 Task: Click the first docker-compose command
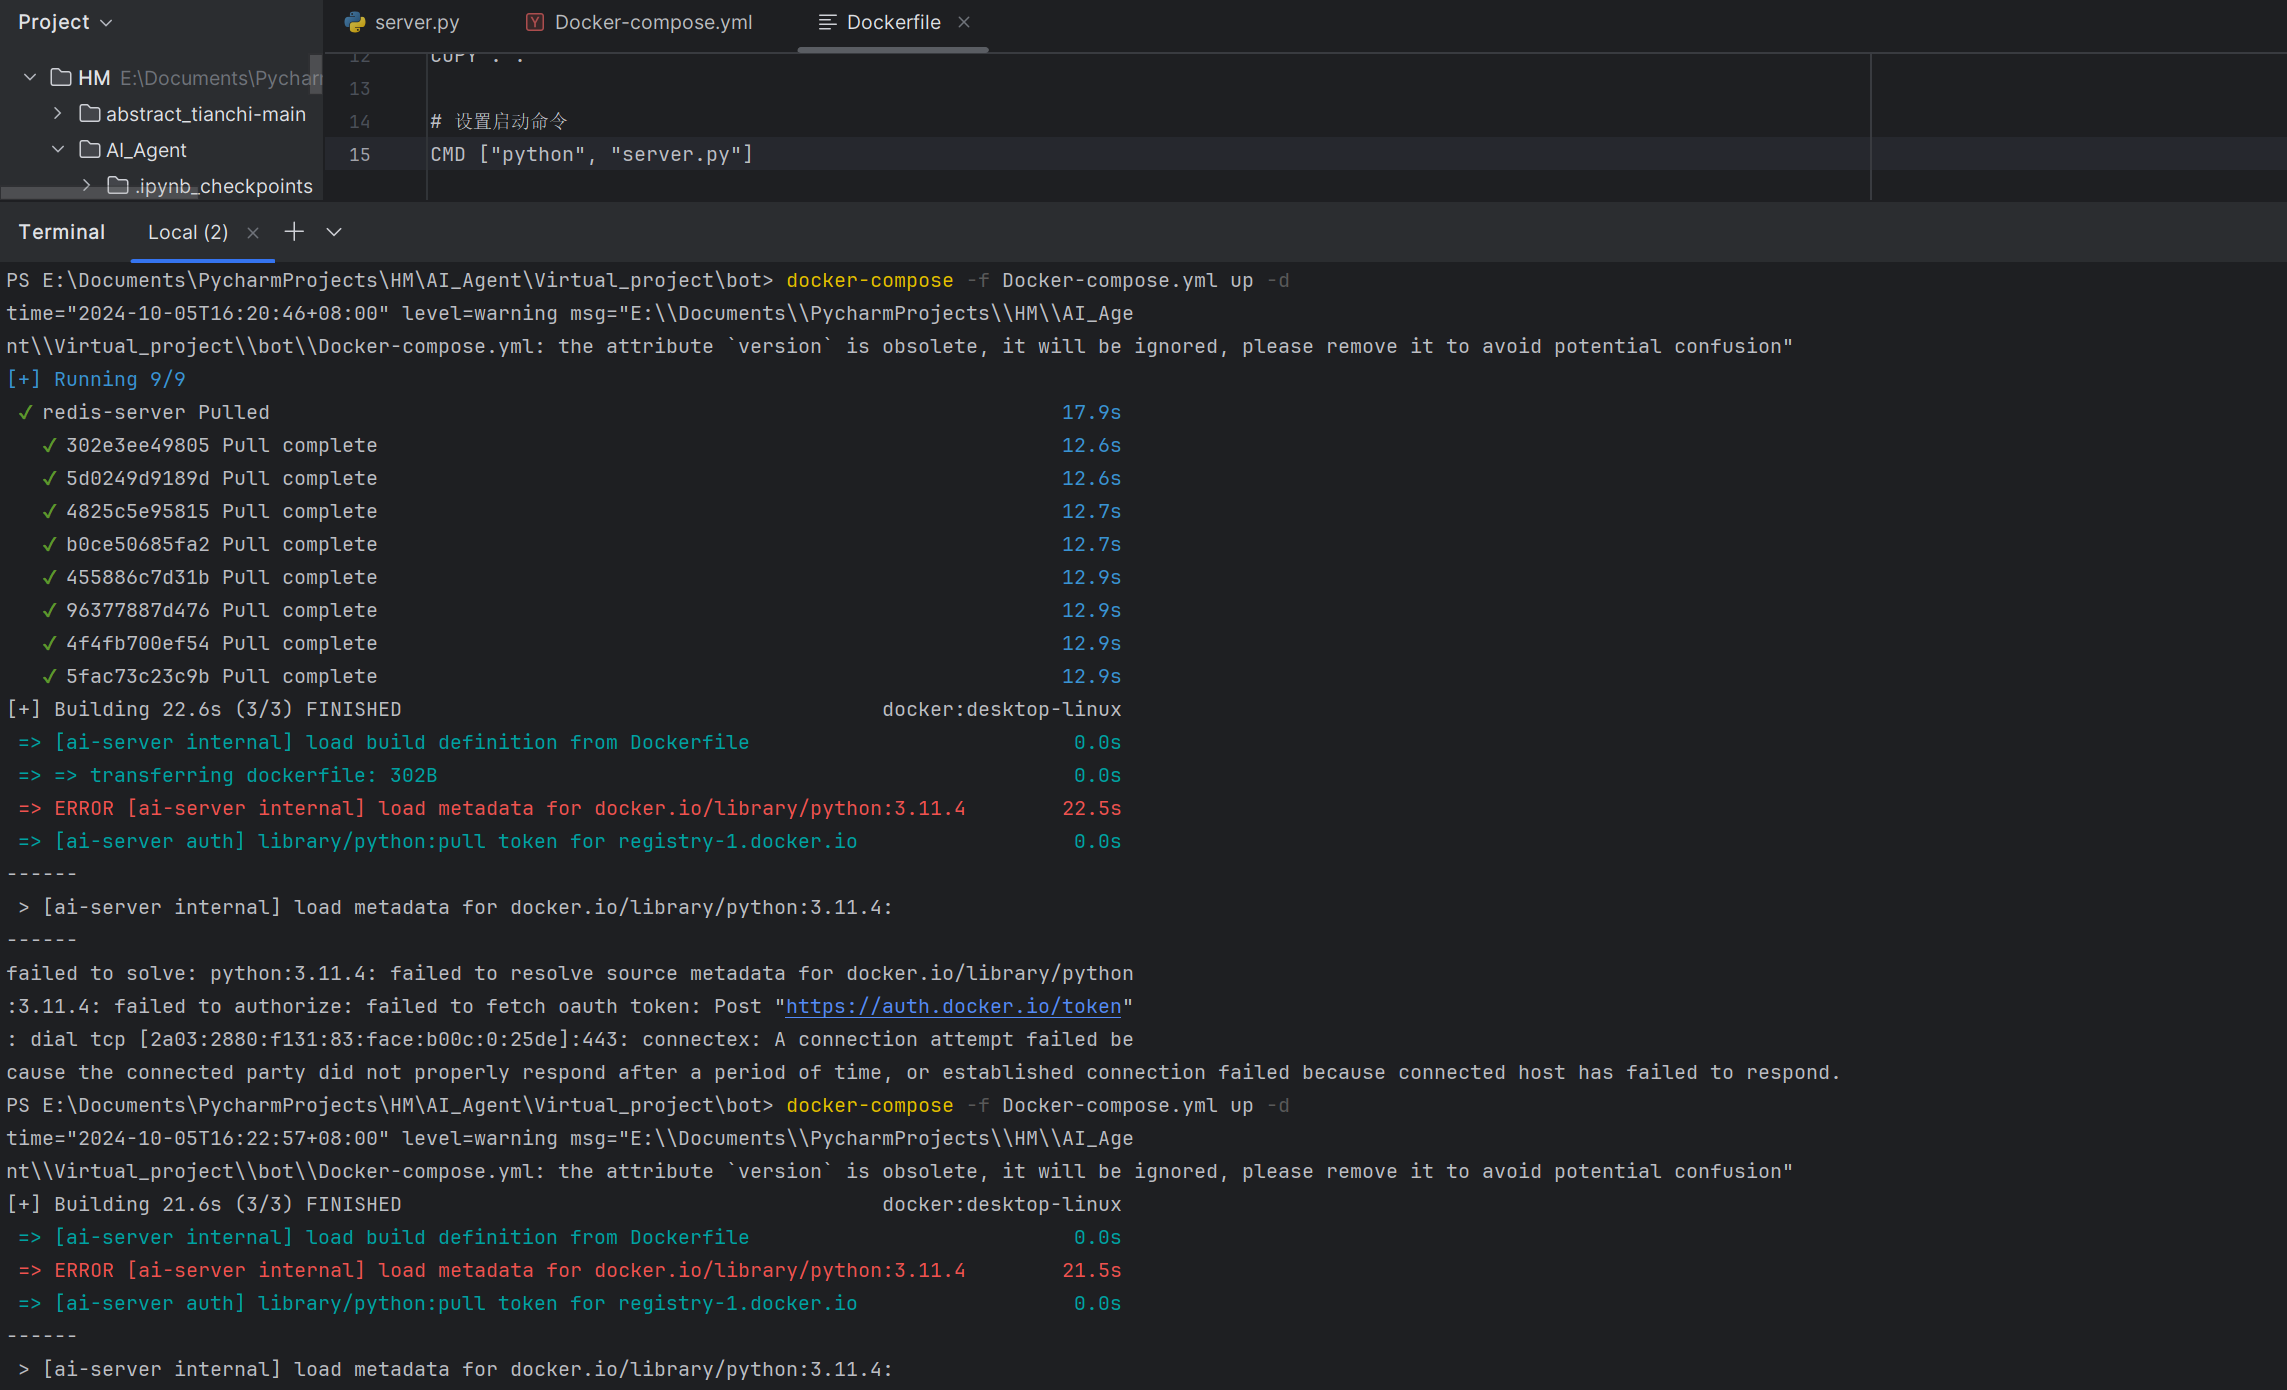(x=1037, y=280)
